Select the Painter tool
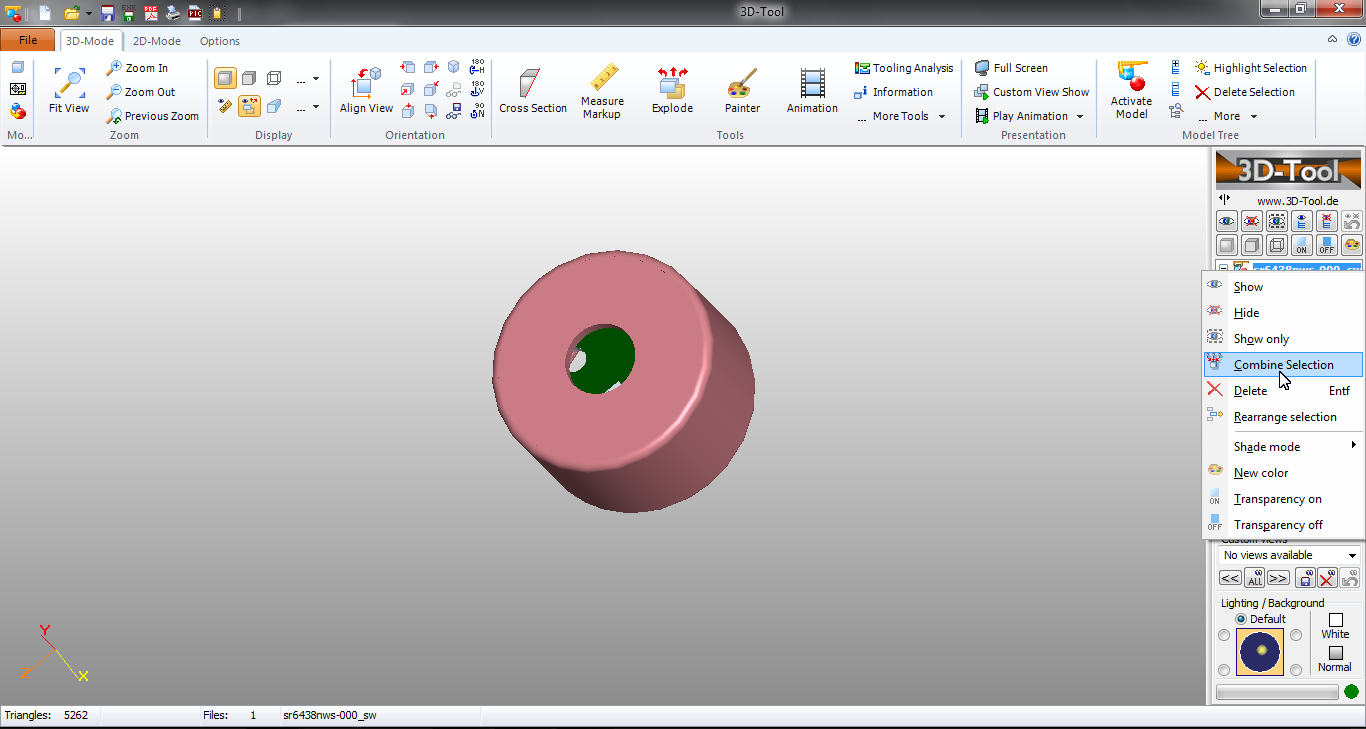The height and width of the screenshot is (729, 1366). [x=741, y=90]
